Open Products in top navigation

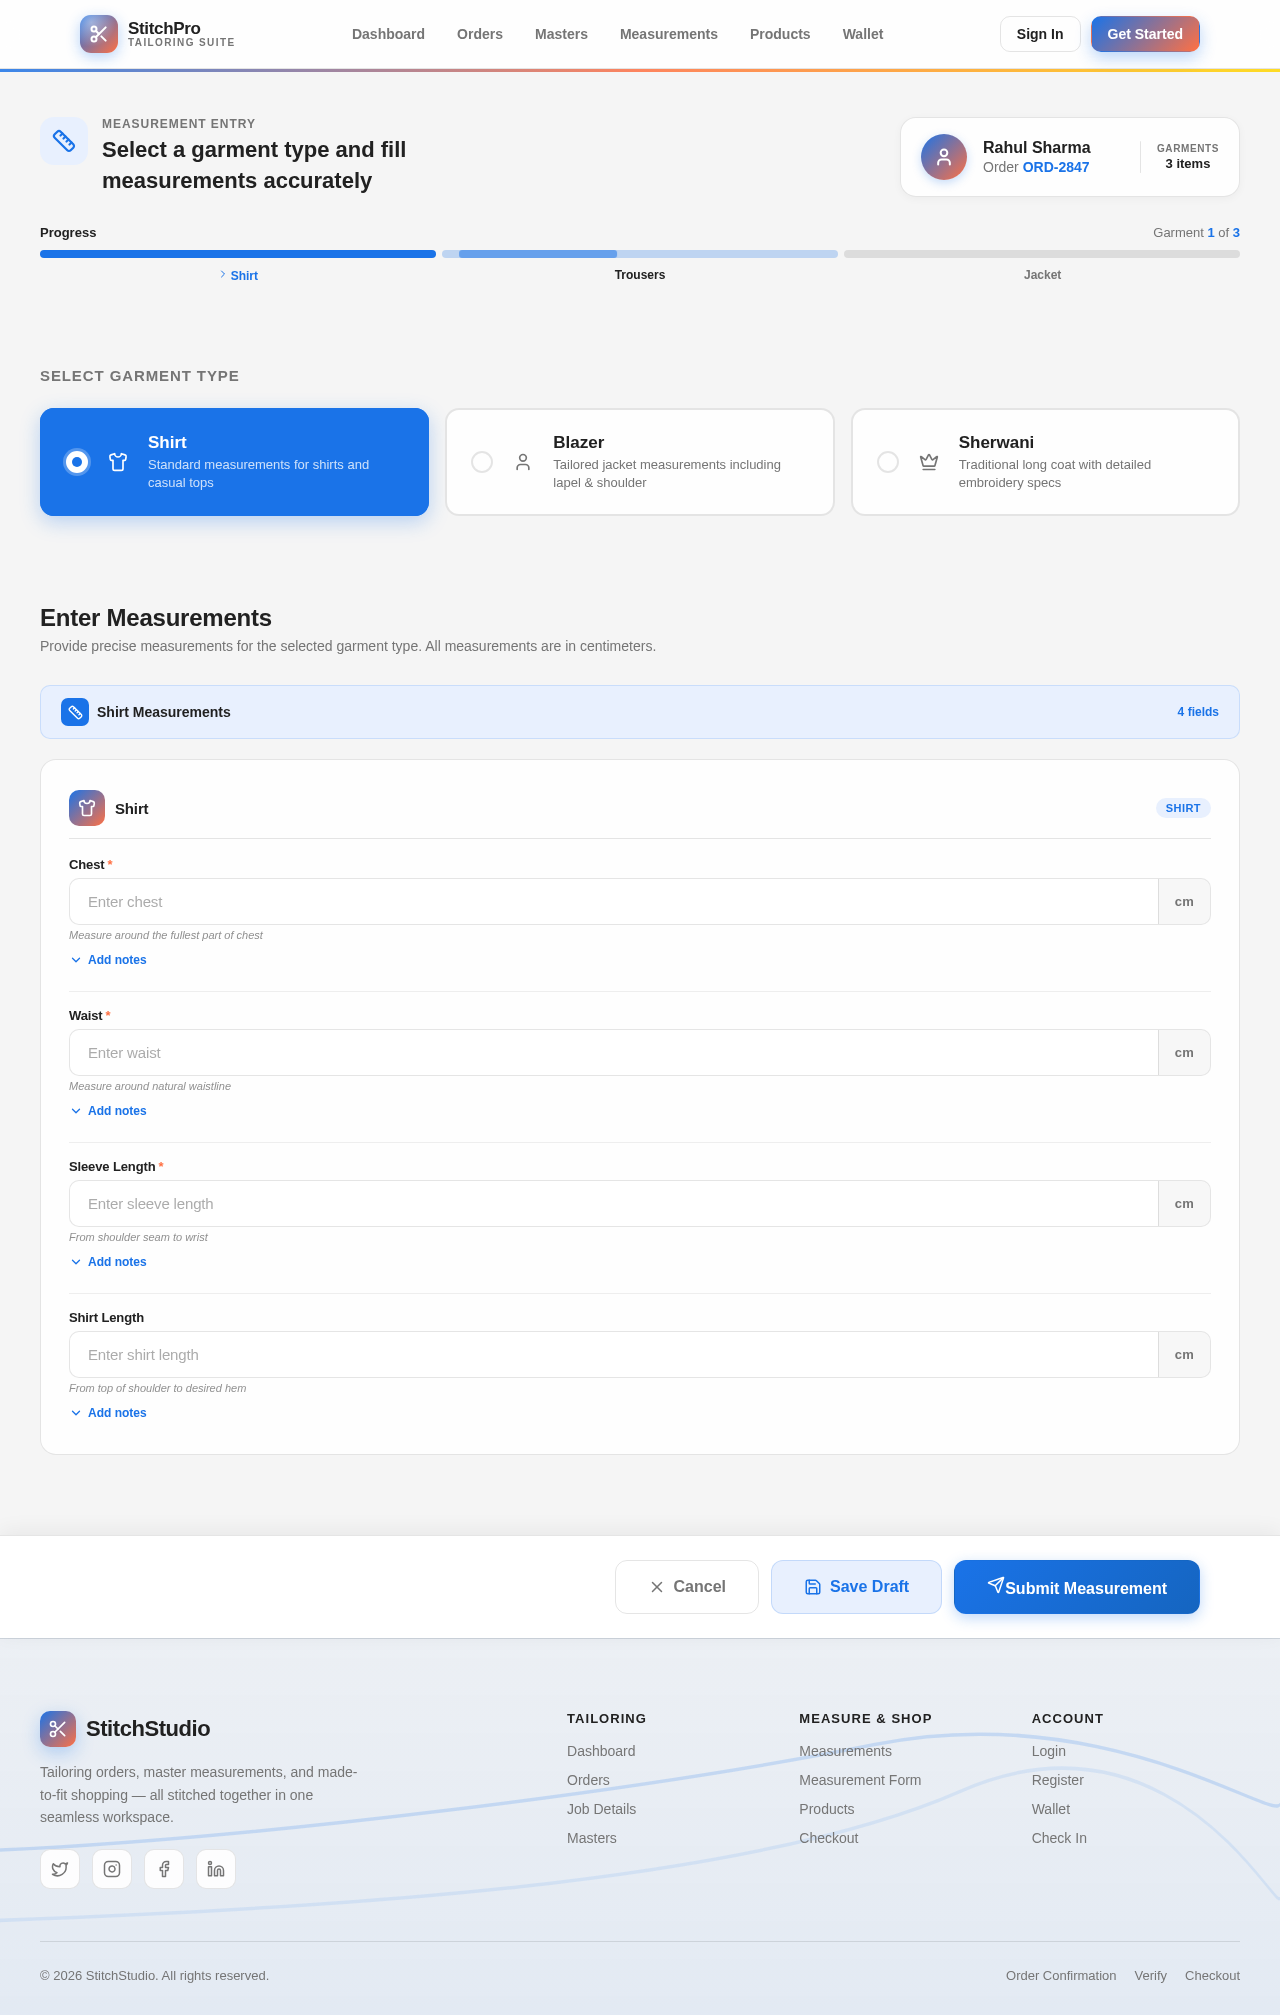(780, 34)
